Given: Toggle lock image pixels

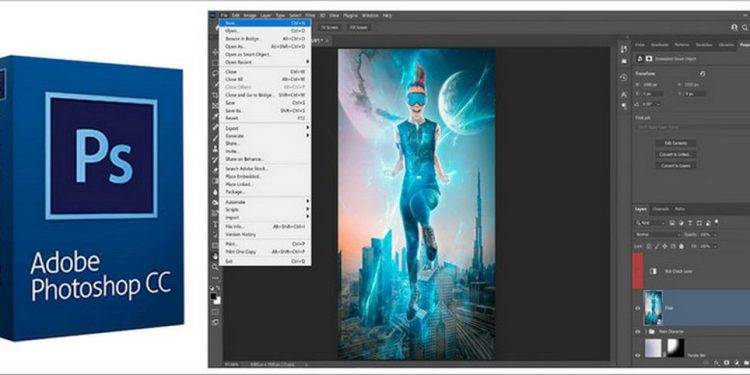Looking at the screenshot, I should pyautogui.click(x=657, y=246).
